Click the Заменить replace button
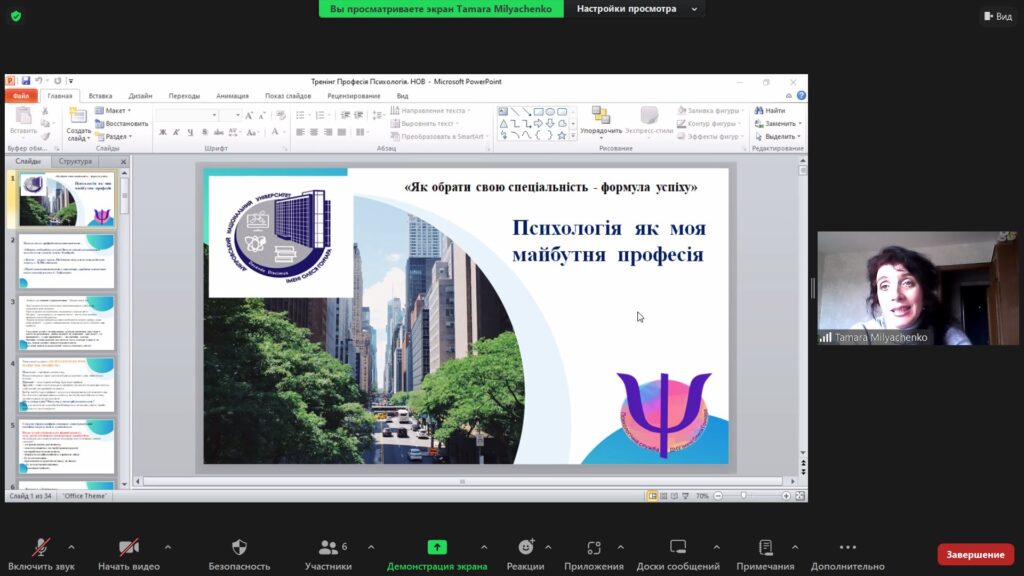 point(778,123)
